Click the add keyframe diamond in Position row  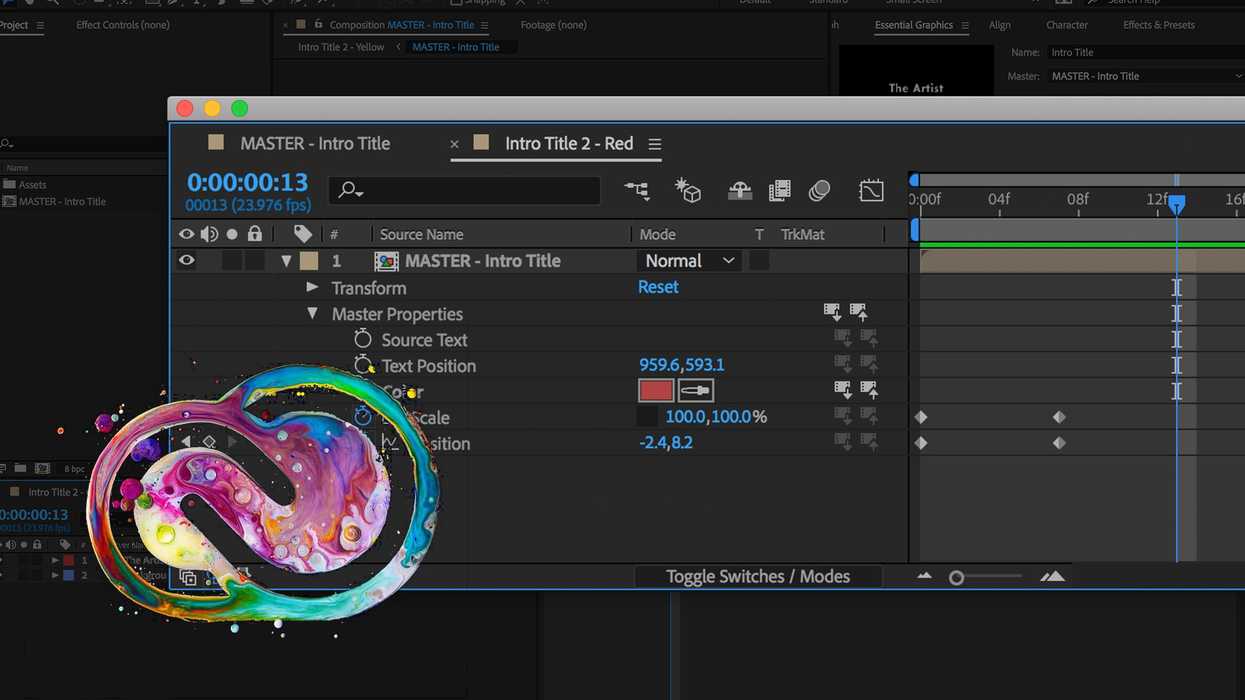209,441
